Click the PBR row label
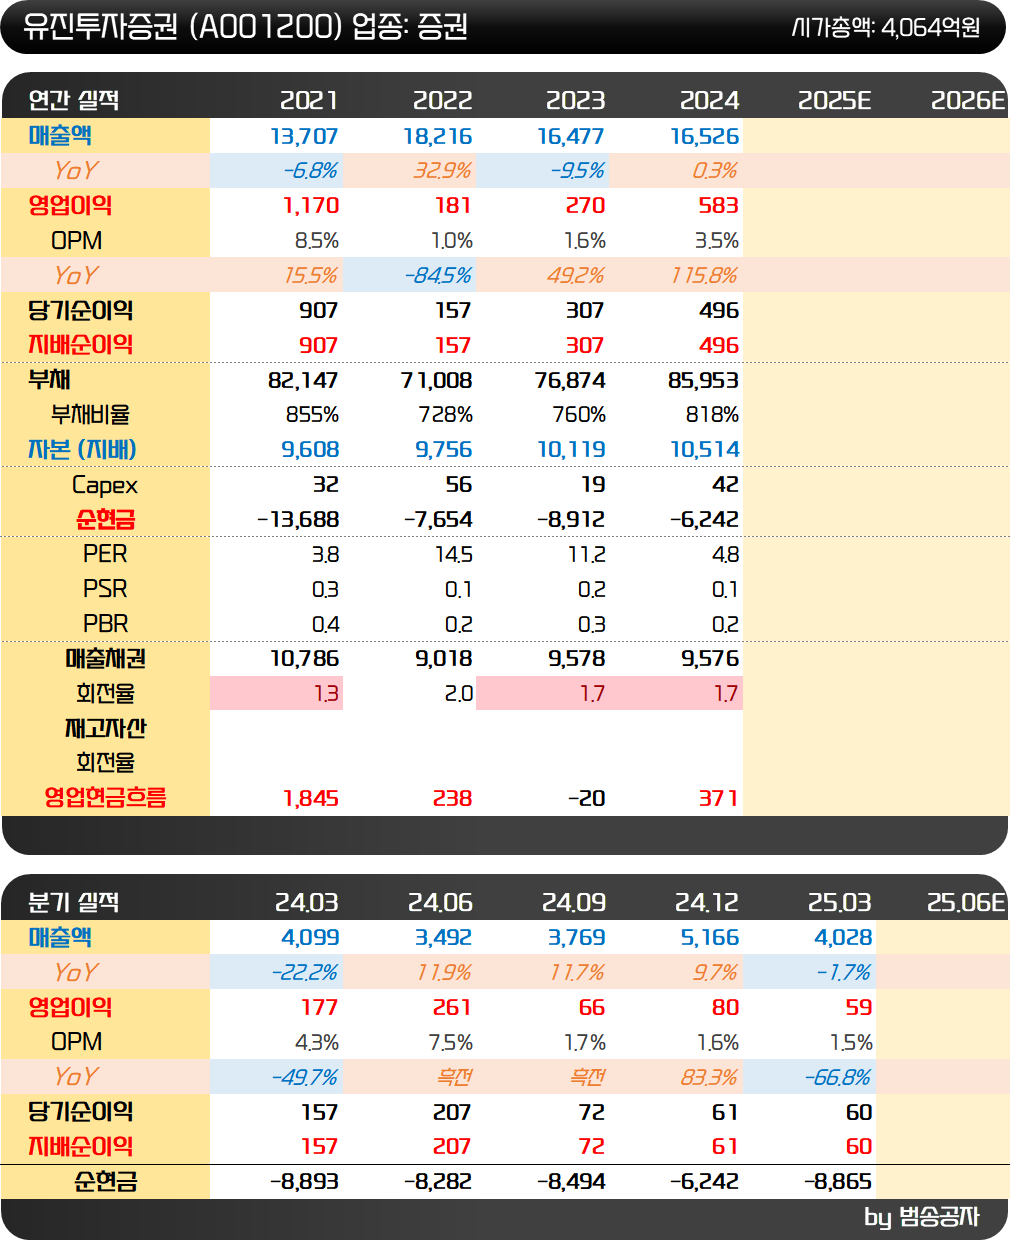This screenshot has width=1011, height=1240. click(105, 623)
